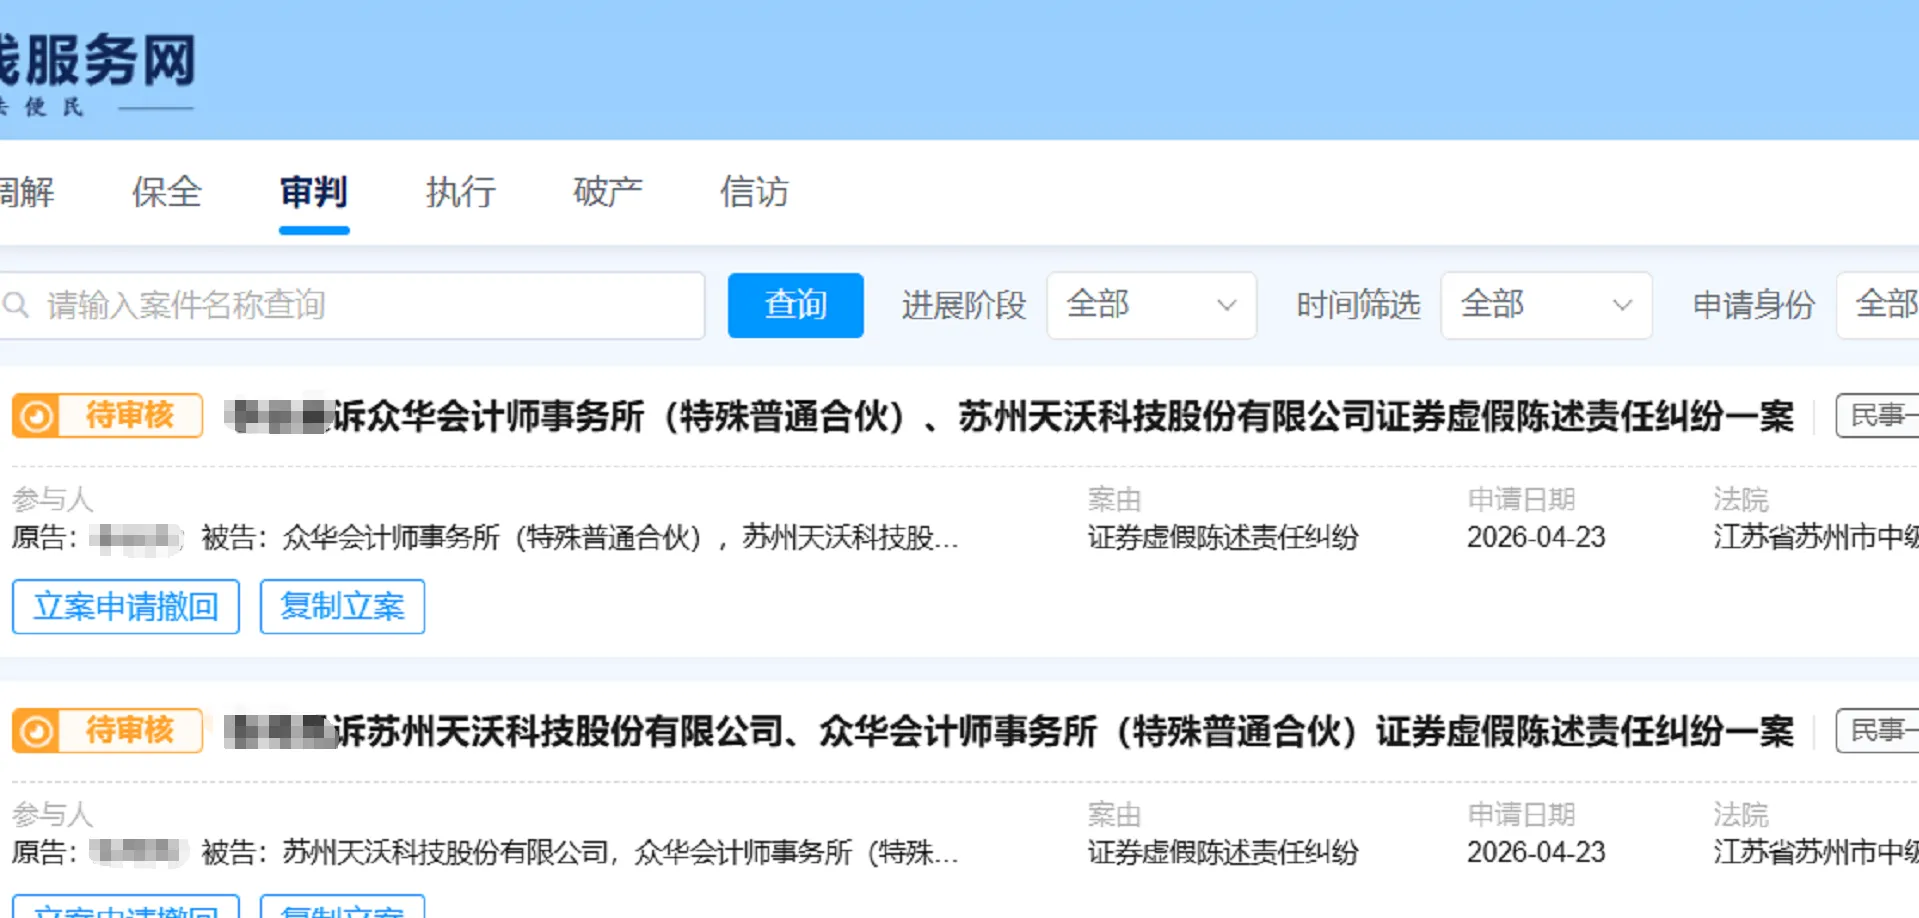Click 待审核 status icon on 诉众华会计师事务所 case
The width and height of the screenshot is (1919, 918).
click(x=37, y=416)
